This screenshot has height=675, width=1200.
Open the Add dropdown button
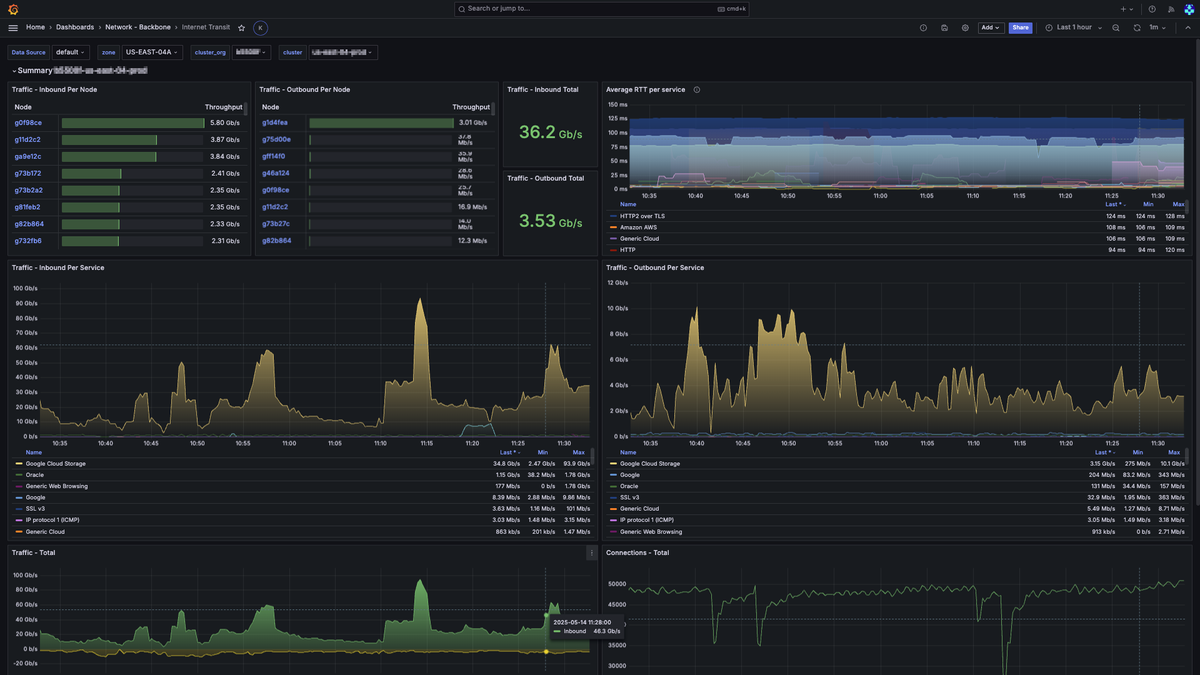[990, 28]
